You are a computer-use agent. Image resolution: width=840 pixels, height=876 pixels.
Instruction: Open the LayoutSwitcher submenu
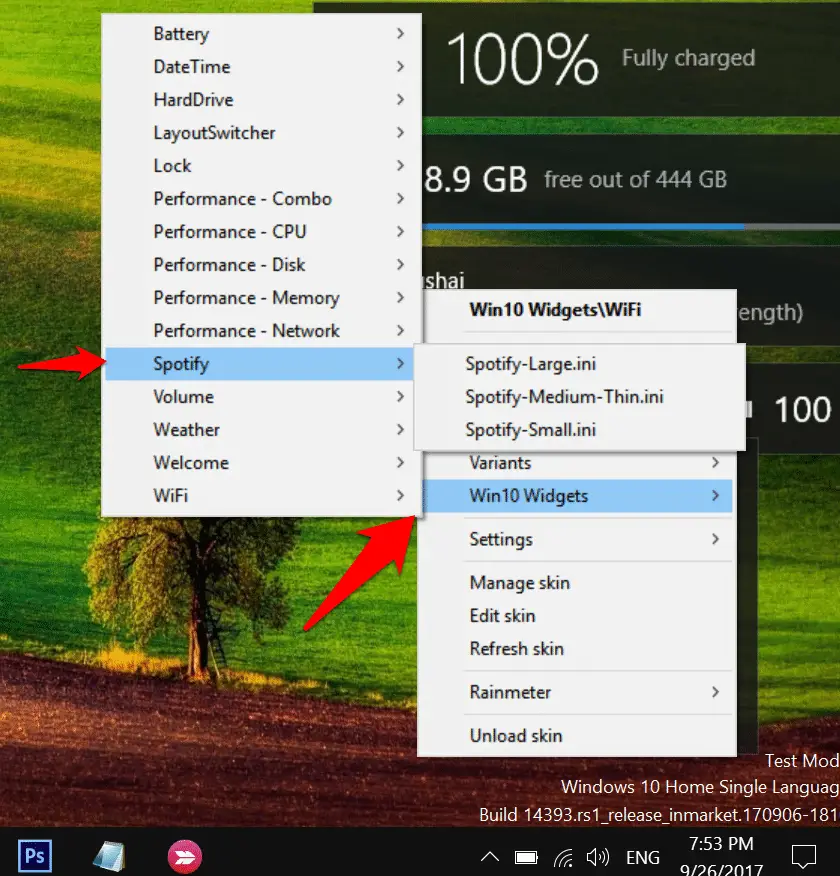(259, 132)
